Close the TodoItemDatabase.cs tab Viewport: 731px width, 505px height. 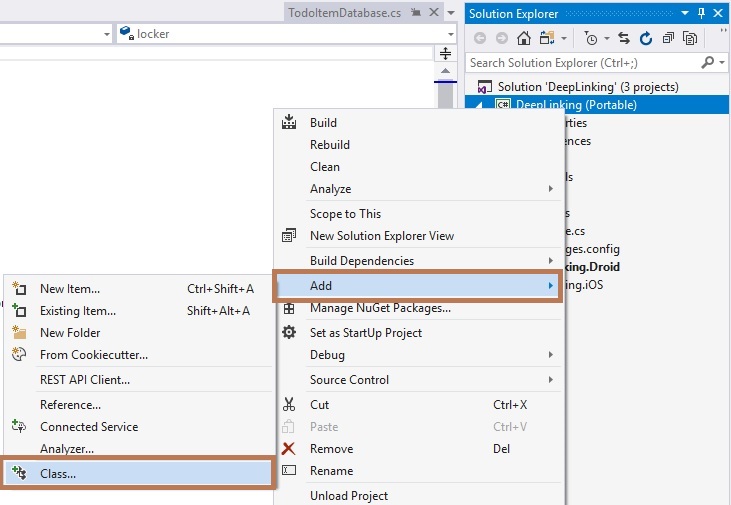point(434,13)
